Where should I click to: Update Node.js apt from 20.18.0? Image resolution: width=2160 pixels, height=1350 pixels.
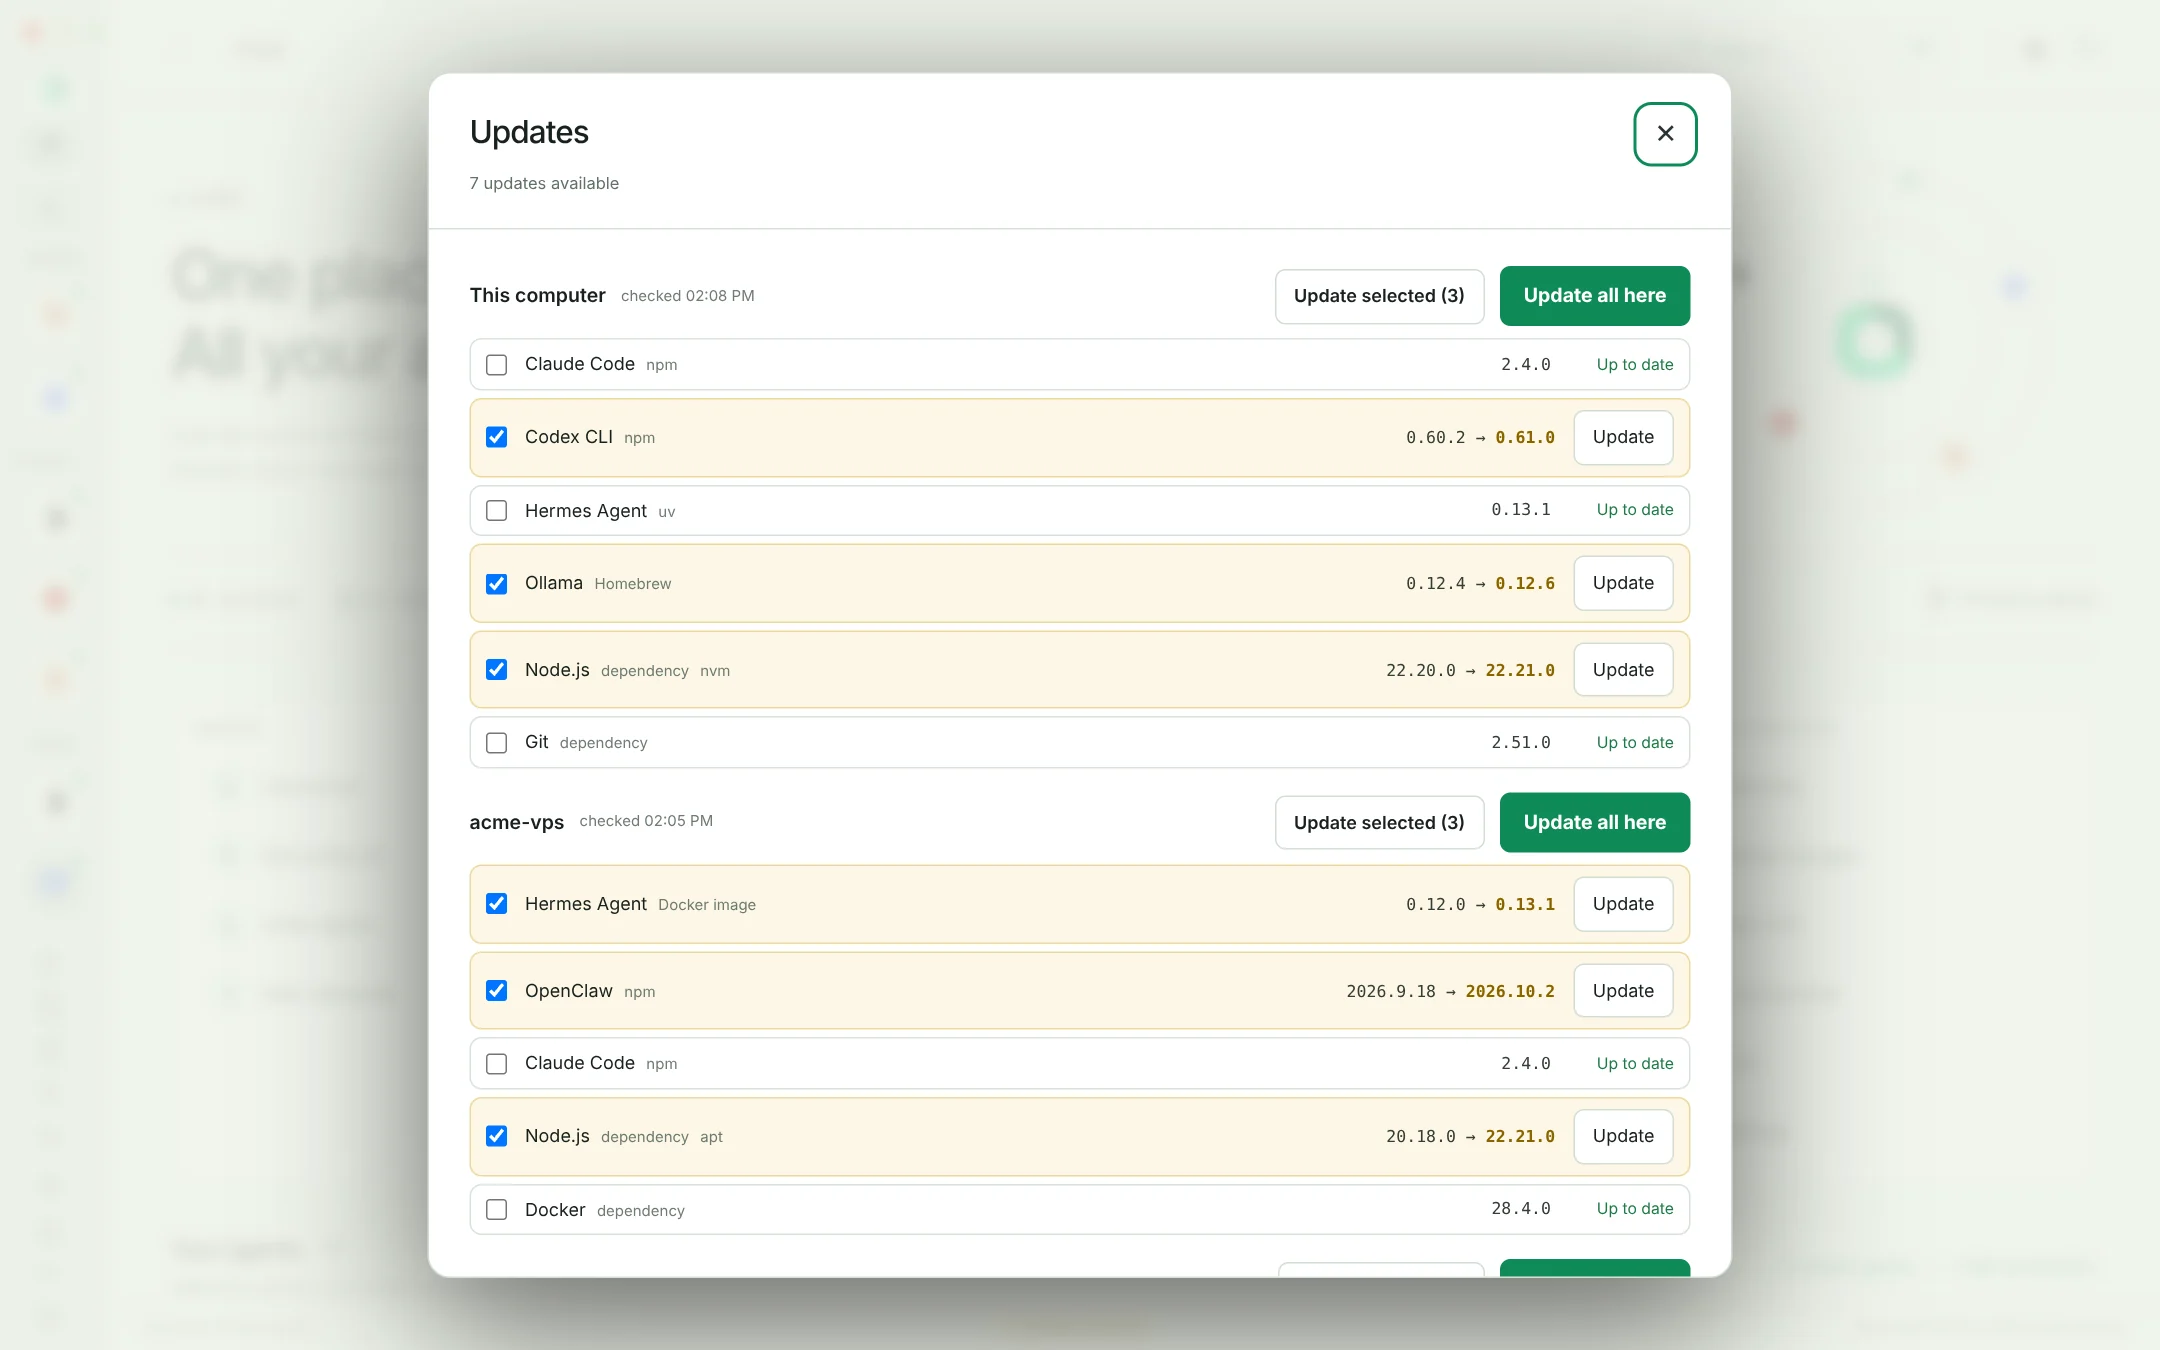click(1623, 1136)
